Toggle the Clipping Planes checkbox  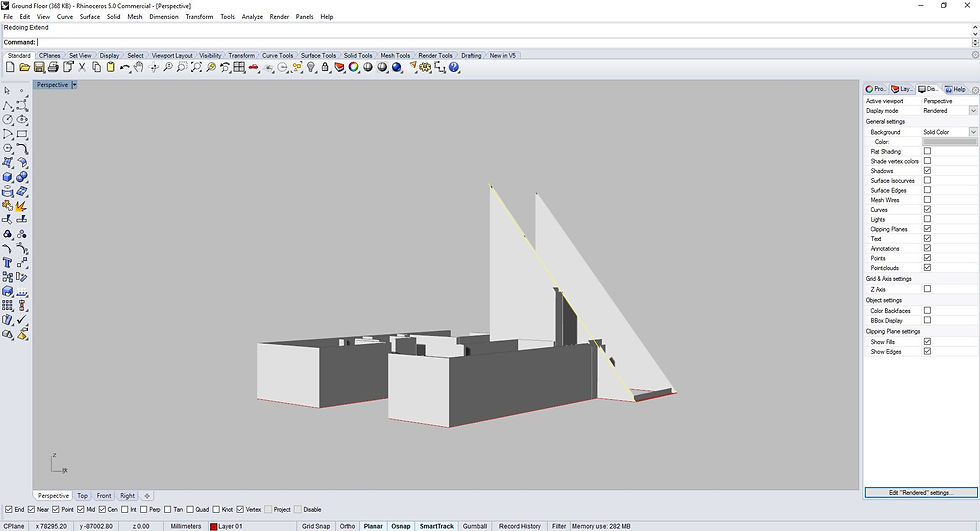click(928, 229)
